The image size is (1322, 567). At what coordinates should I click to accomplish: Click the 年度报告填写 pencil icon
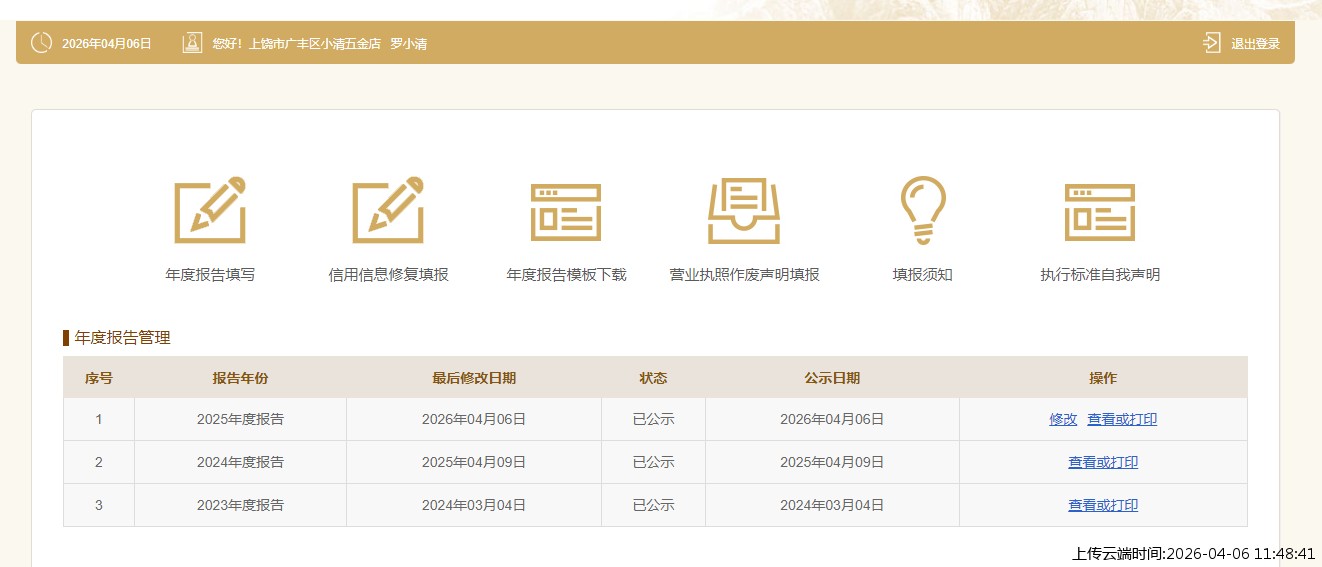point(210,210)
